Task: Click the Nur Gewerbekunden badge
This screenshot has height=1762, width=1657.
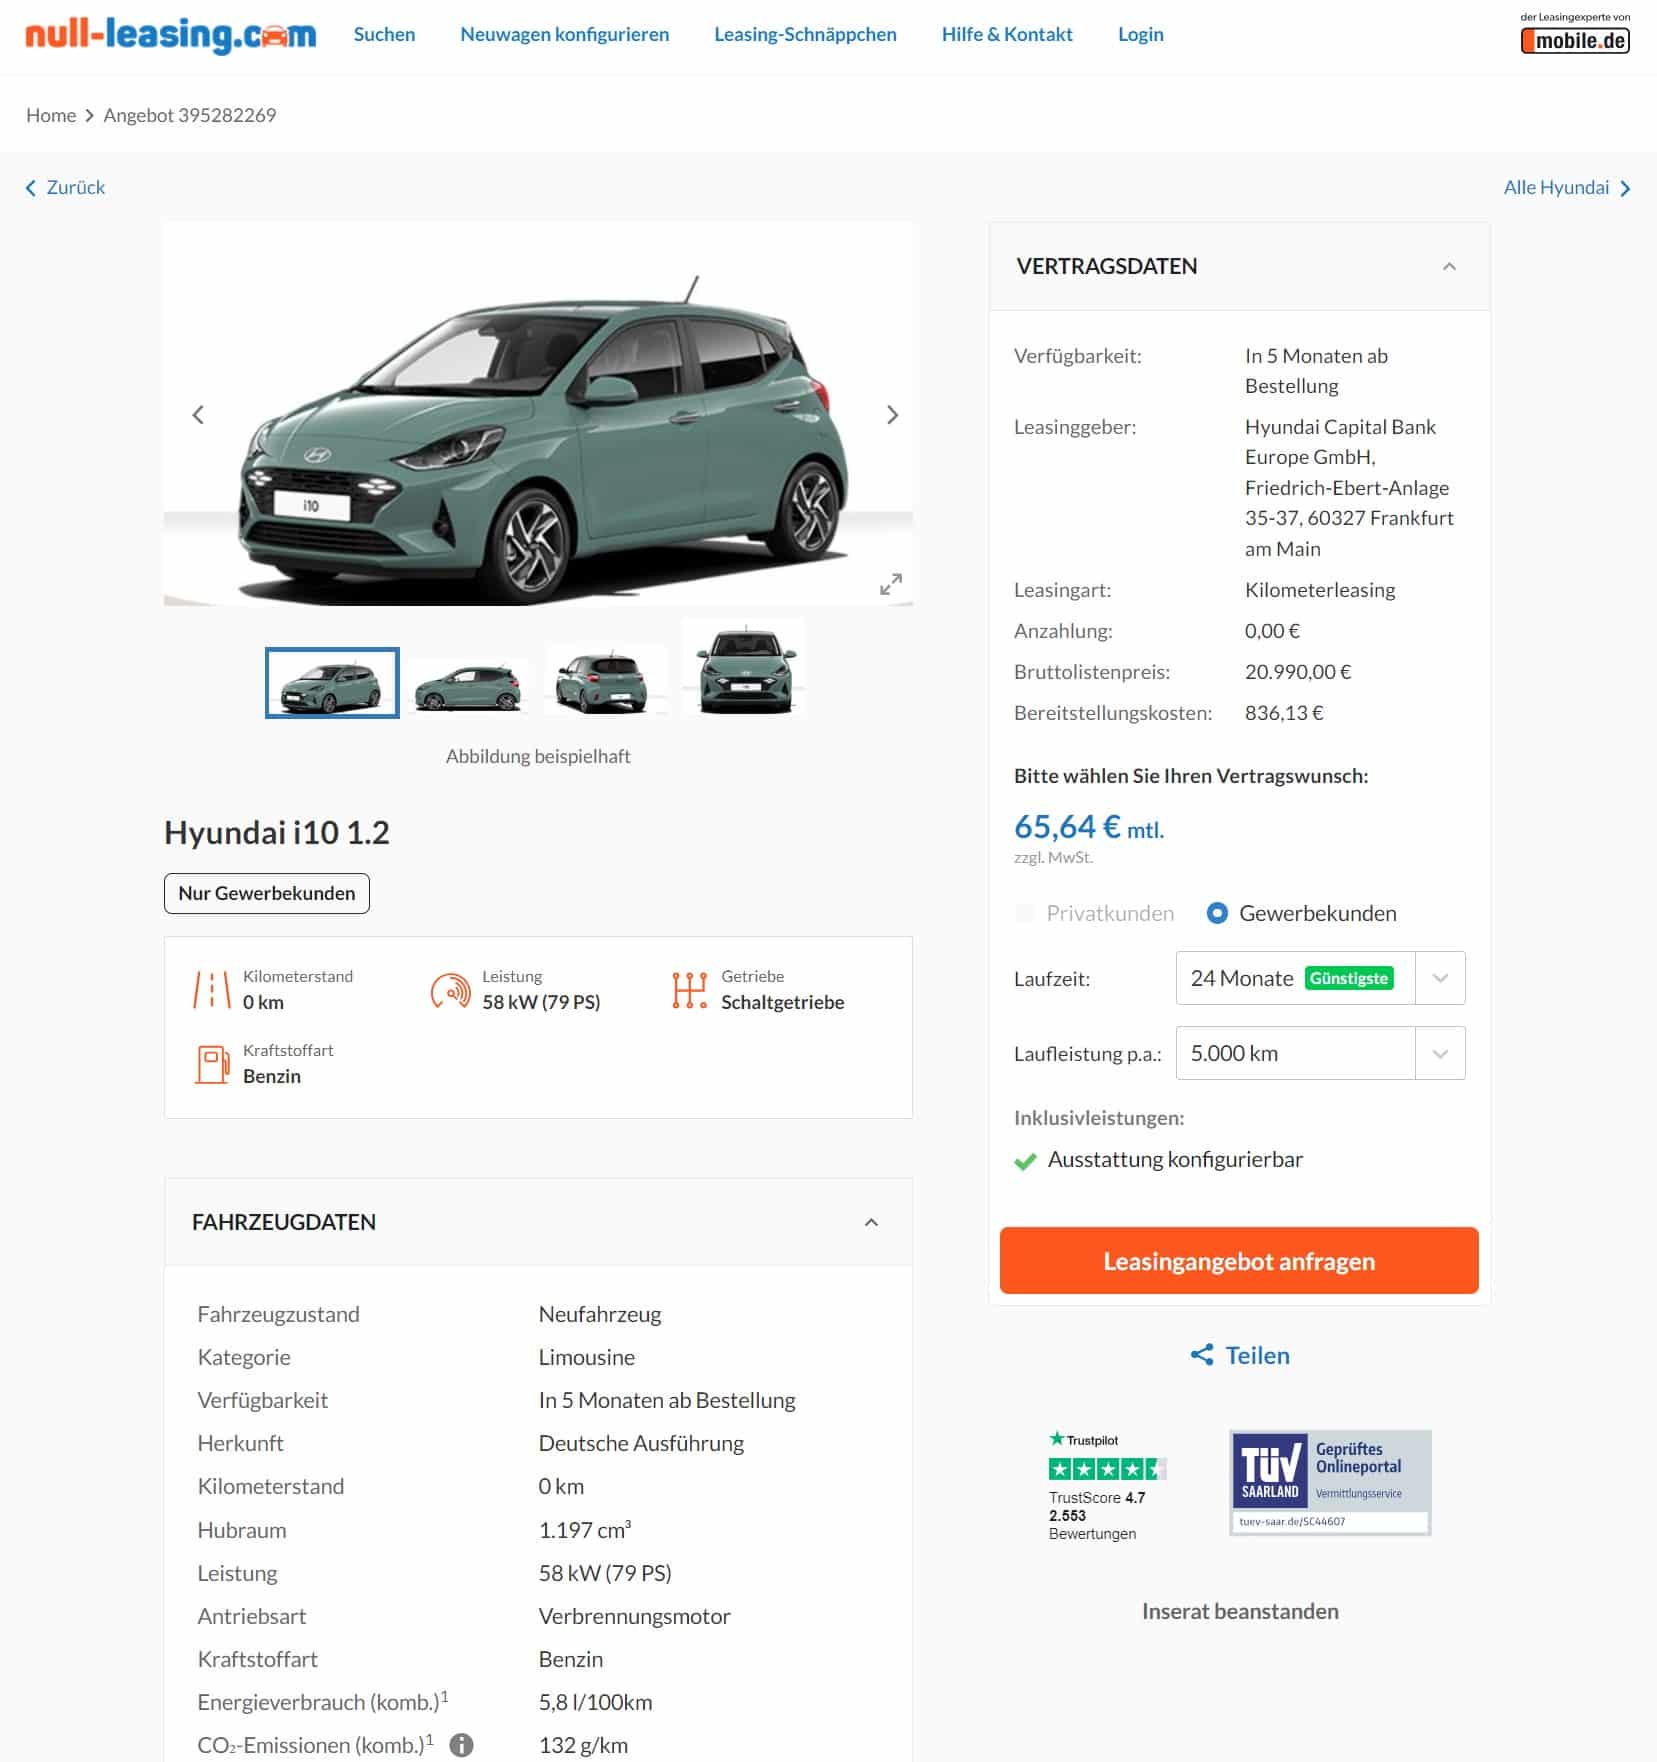Action: [267, 893]
